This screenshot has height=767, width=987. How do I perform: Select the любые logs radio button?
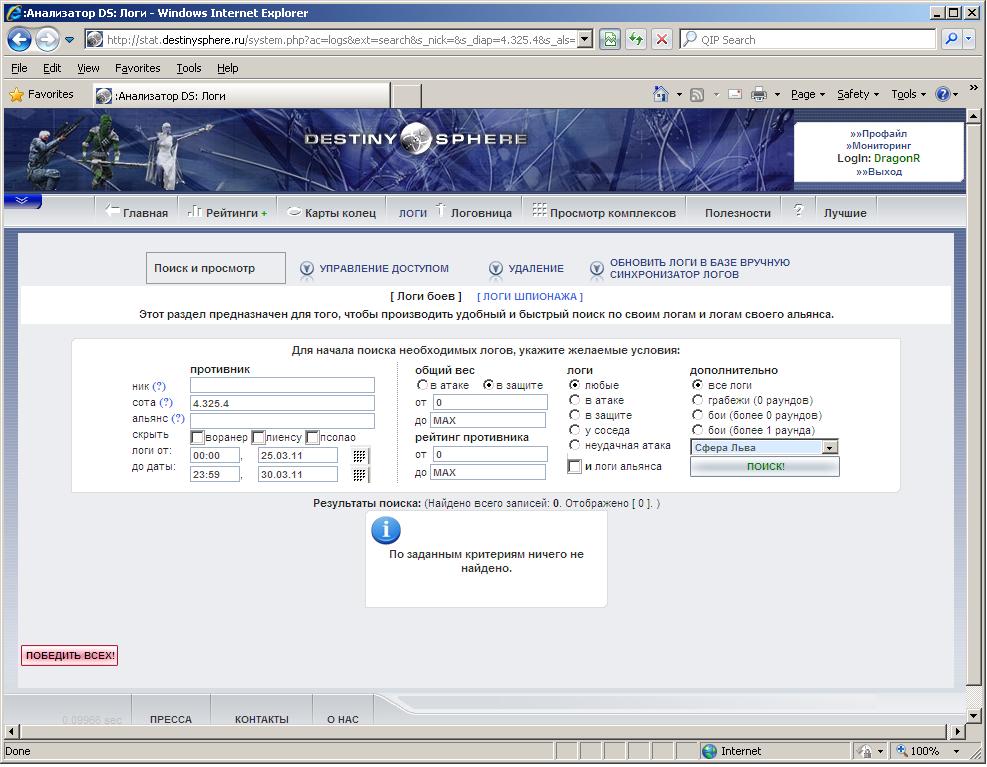pos(574,384)
